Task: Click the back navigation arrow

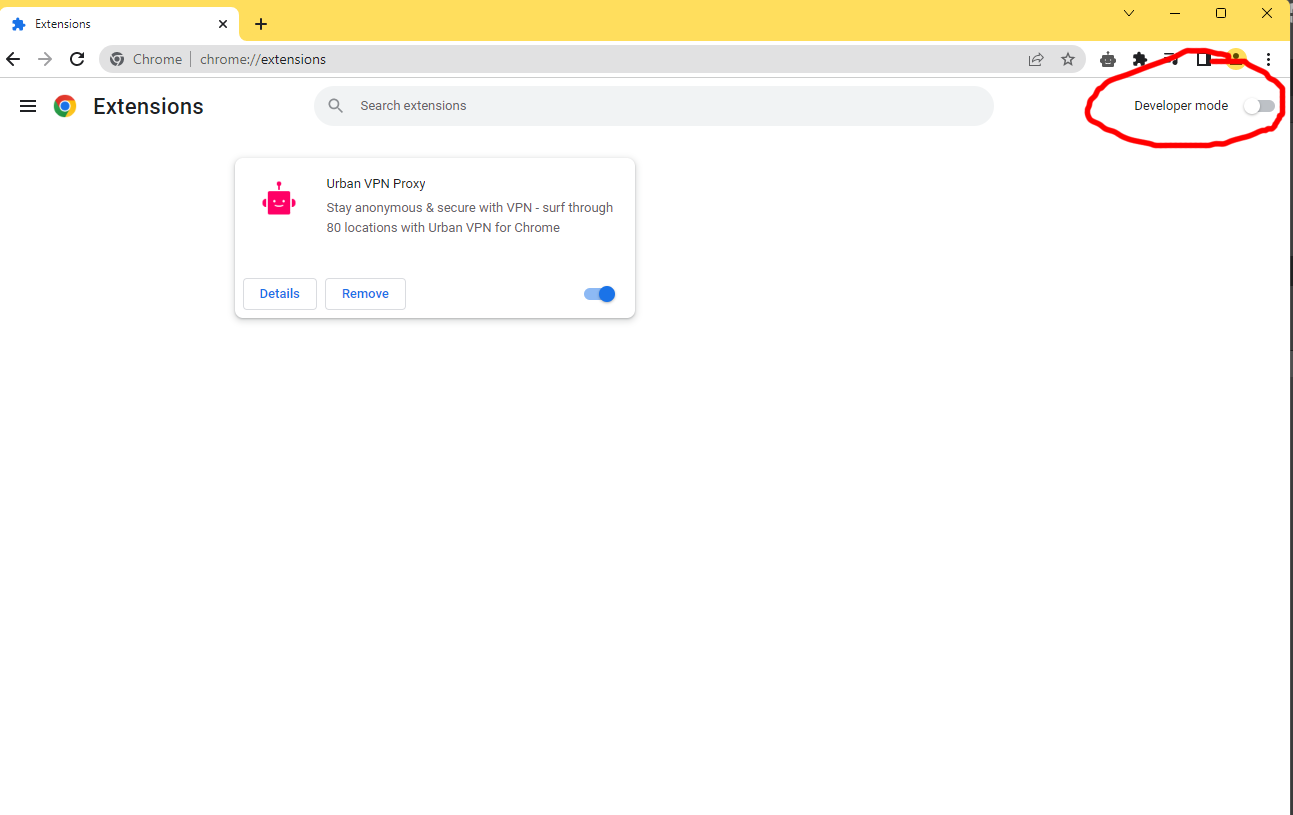Action: click(x=13, y=59)
